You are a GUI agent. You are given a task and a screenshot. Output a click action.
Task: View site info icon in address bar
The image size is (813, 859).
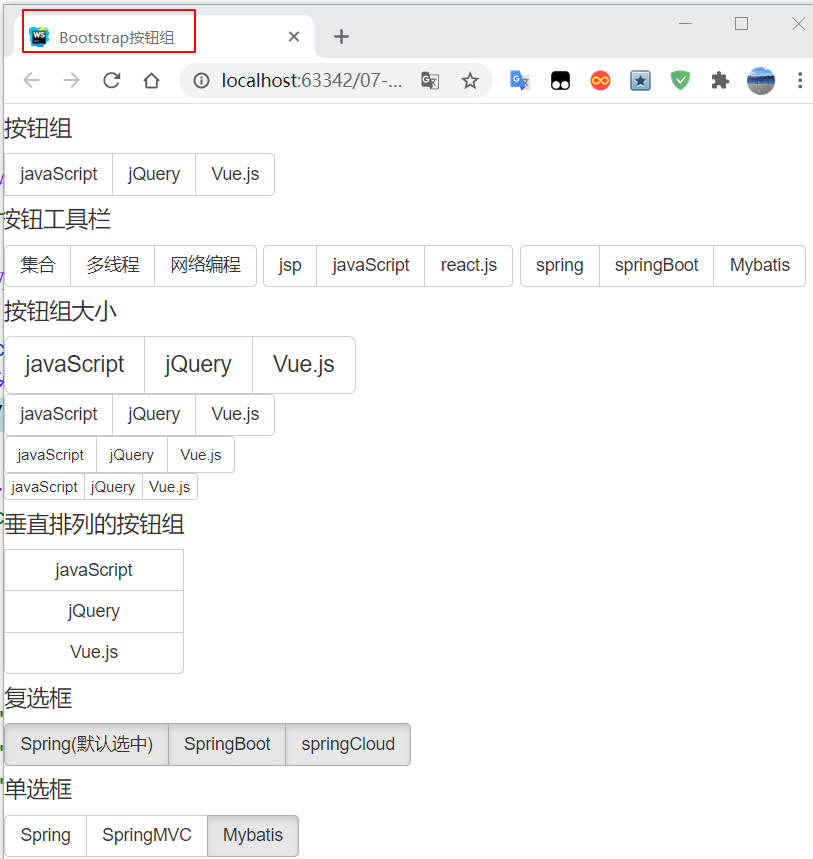click(x=202, y=81)
